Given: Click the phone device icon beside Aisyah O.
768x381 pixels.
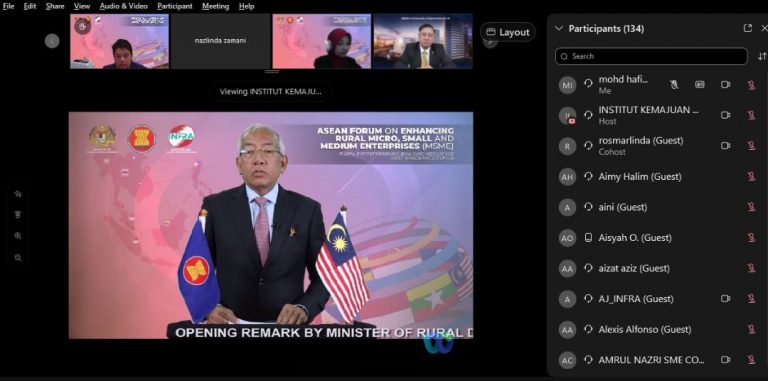Looking at the screenshot, I should [x=588, y=238].
